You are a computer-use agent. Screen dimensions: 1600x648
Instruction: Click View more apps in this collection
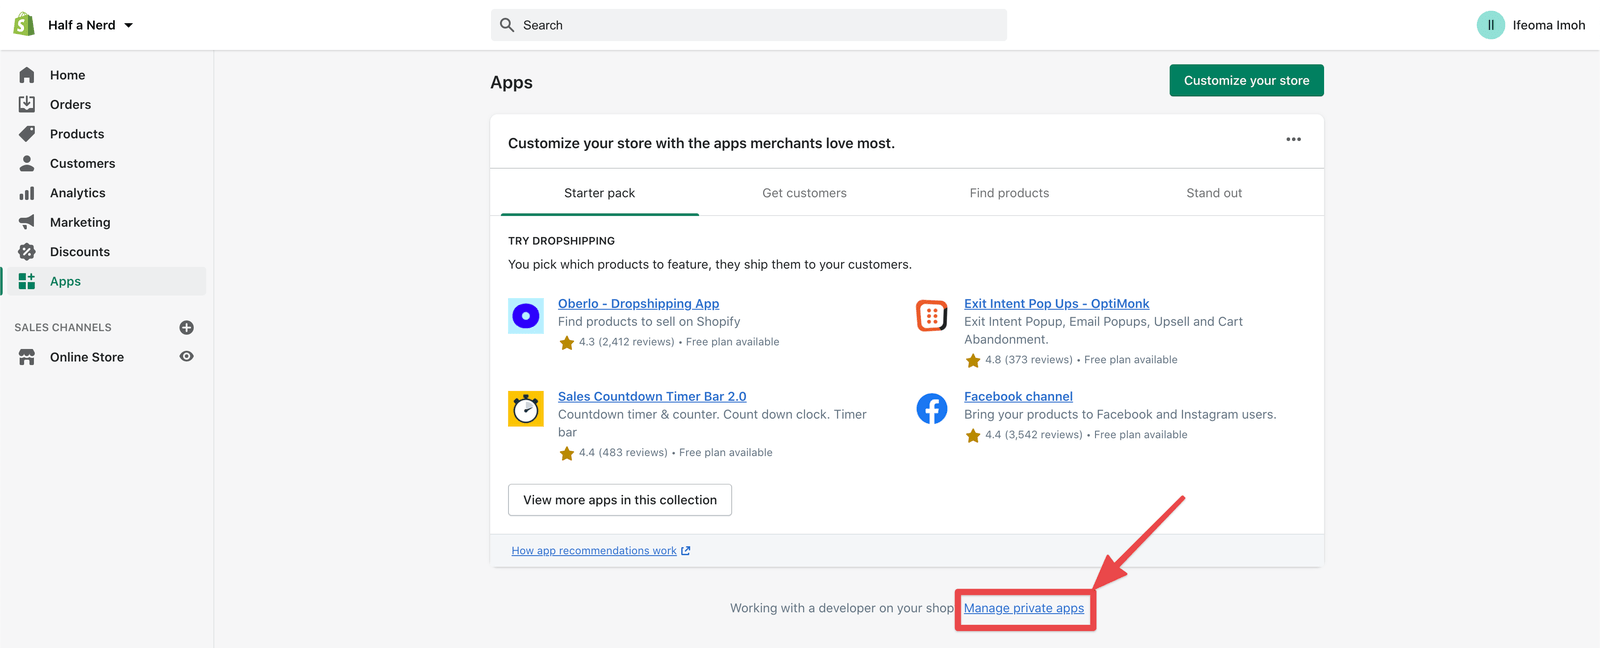(x=620, y=500)
